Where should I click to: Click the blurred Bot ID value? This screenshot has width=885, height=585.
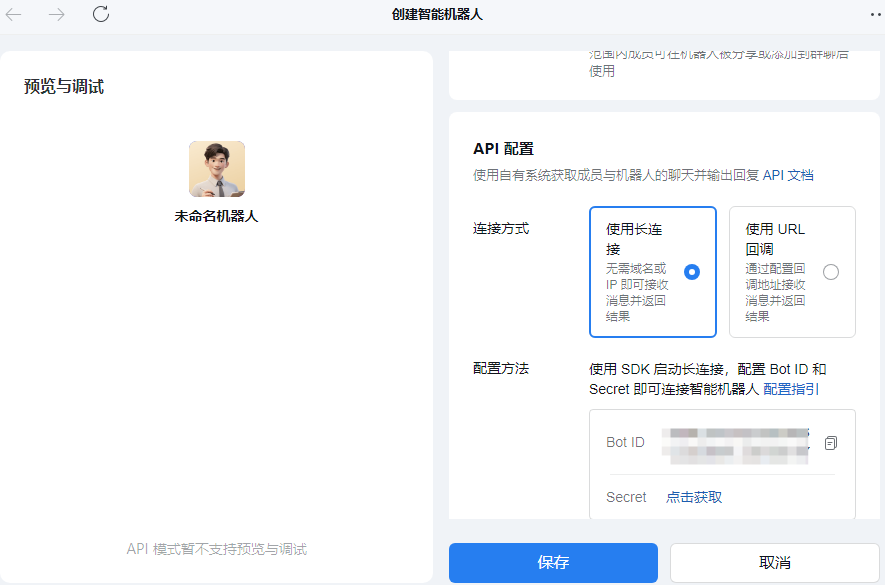coord(738,443)
